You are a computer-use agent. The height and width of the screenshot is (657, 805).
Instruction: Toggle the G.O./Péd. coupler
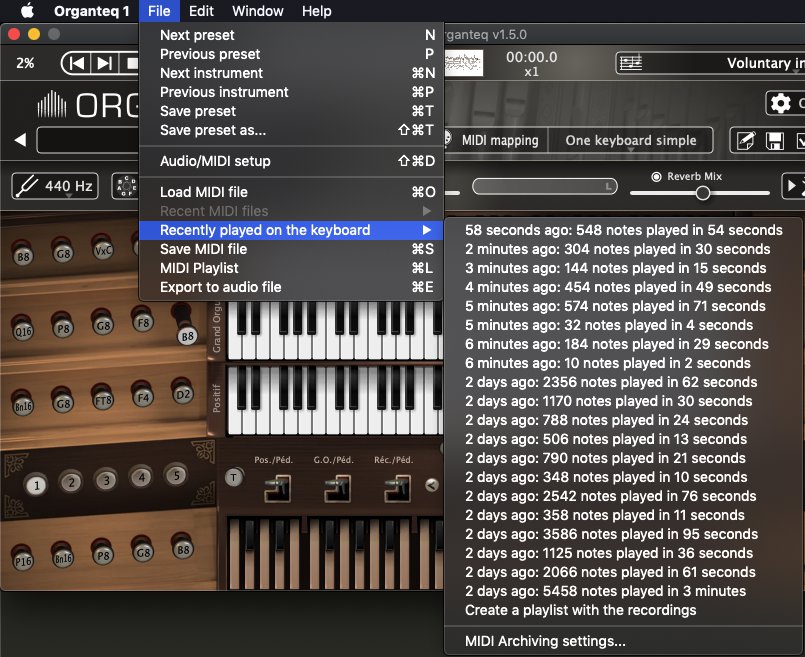[x=337, y=488]
